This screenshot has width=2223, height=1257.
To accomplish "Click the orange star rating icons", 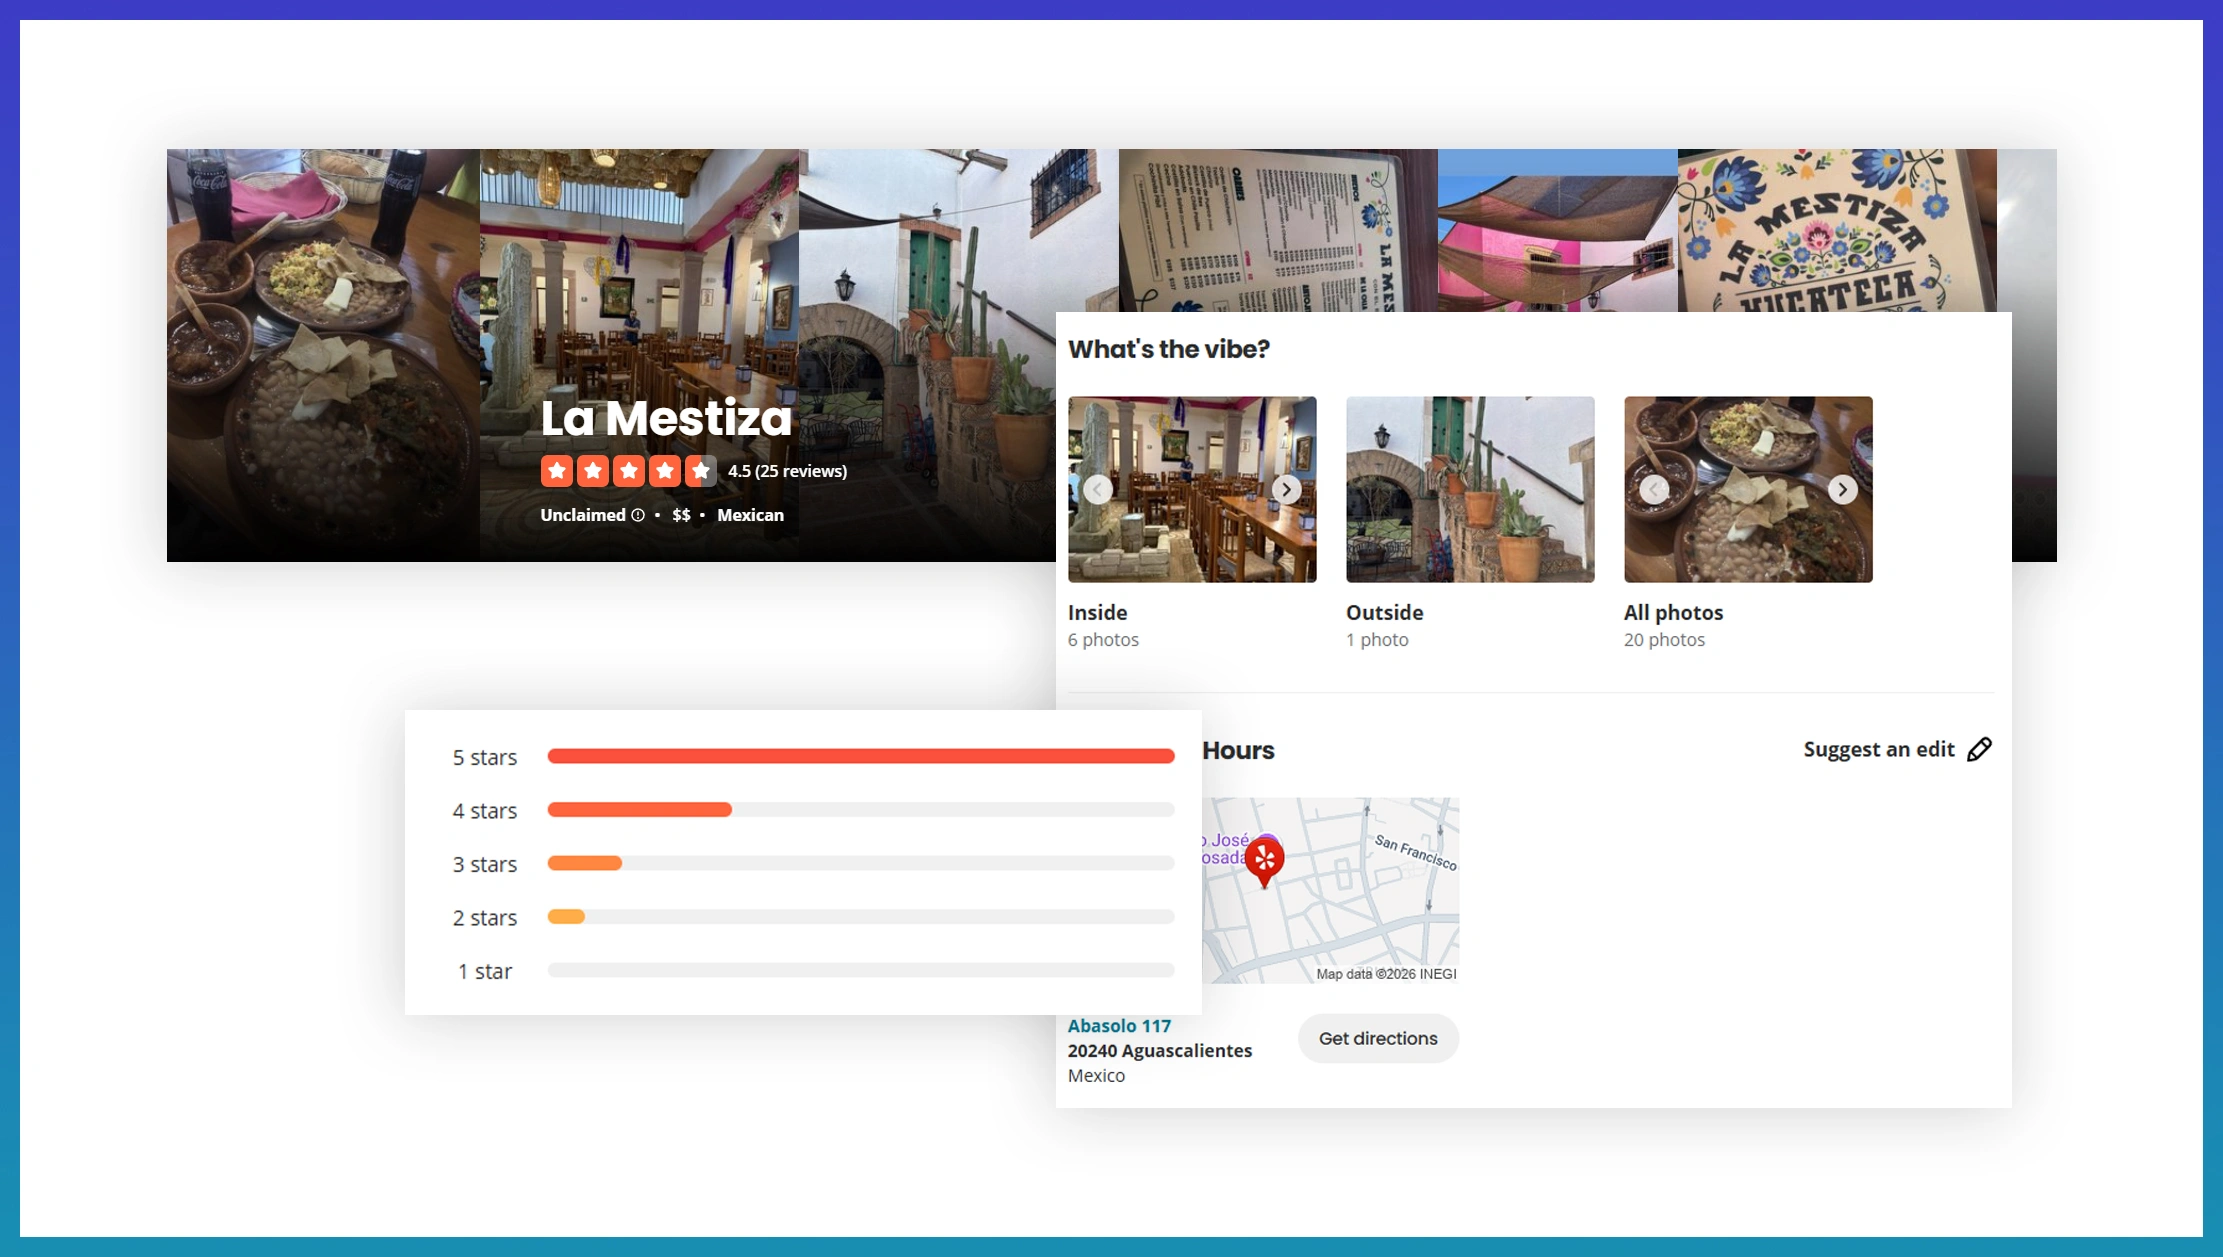I will 628,471.
